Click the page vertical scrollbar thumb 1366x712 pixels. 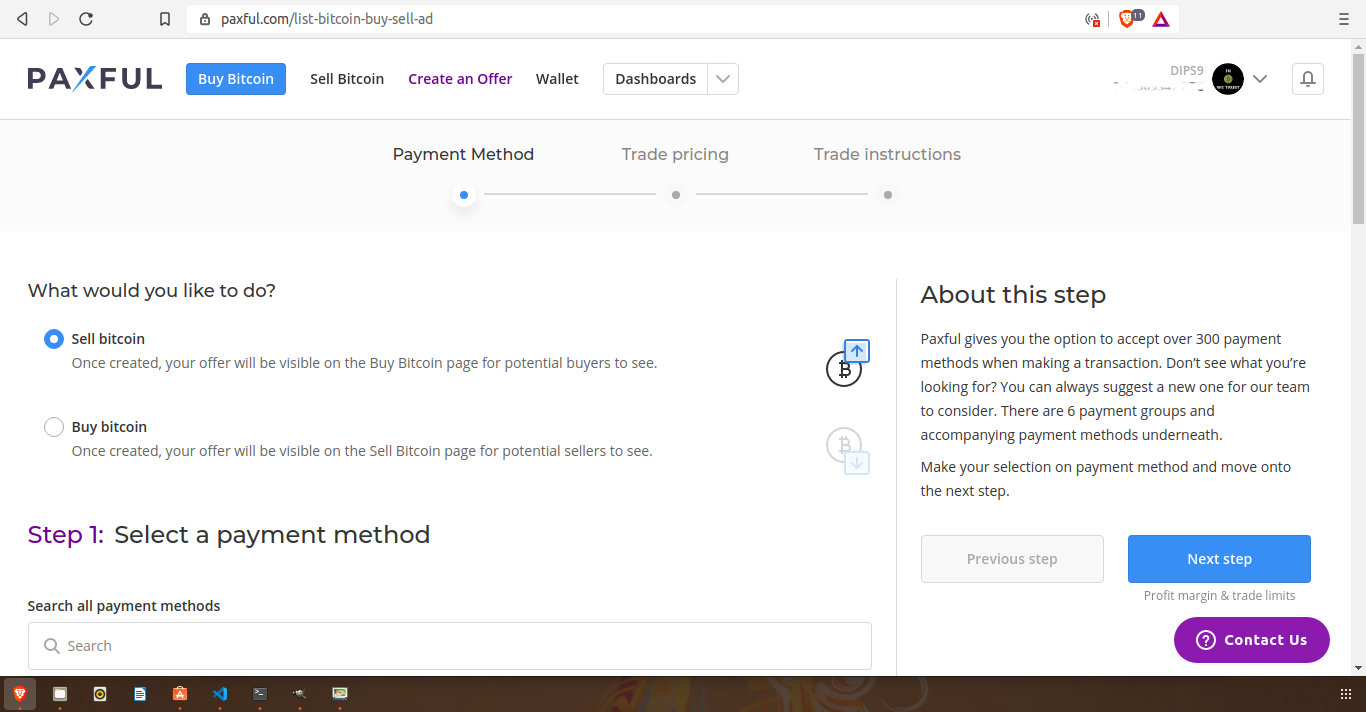tap(1358, 137)
